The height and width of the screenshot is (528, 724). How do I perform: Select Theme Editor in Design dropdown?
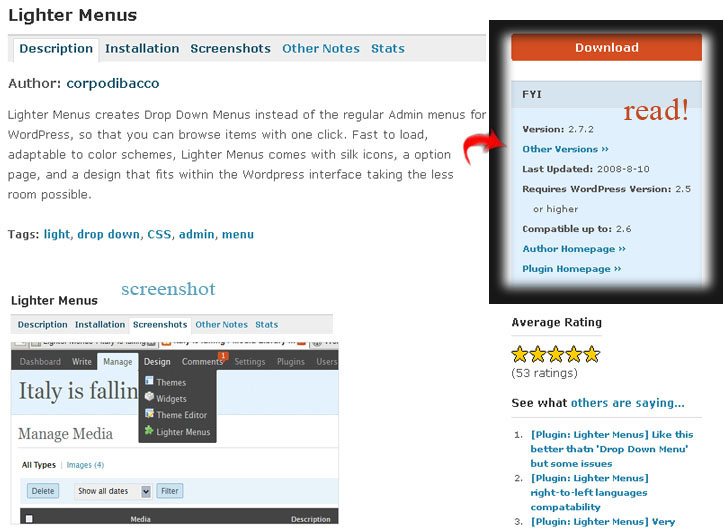(181, 415)
